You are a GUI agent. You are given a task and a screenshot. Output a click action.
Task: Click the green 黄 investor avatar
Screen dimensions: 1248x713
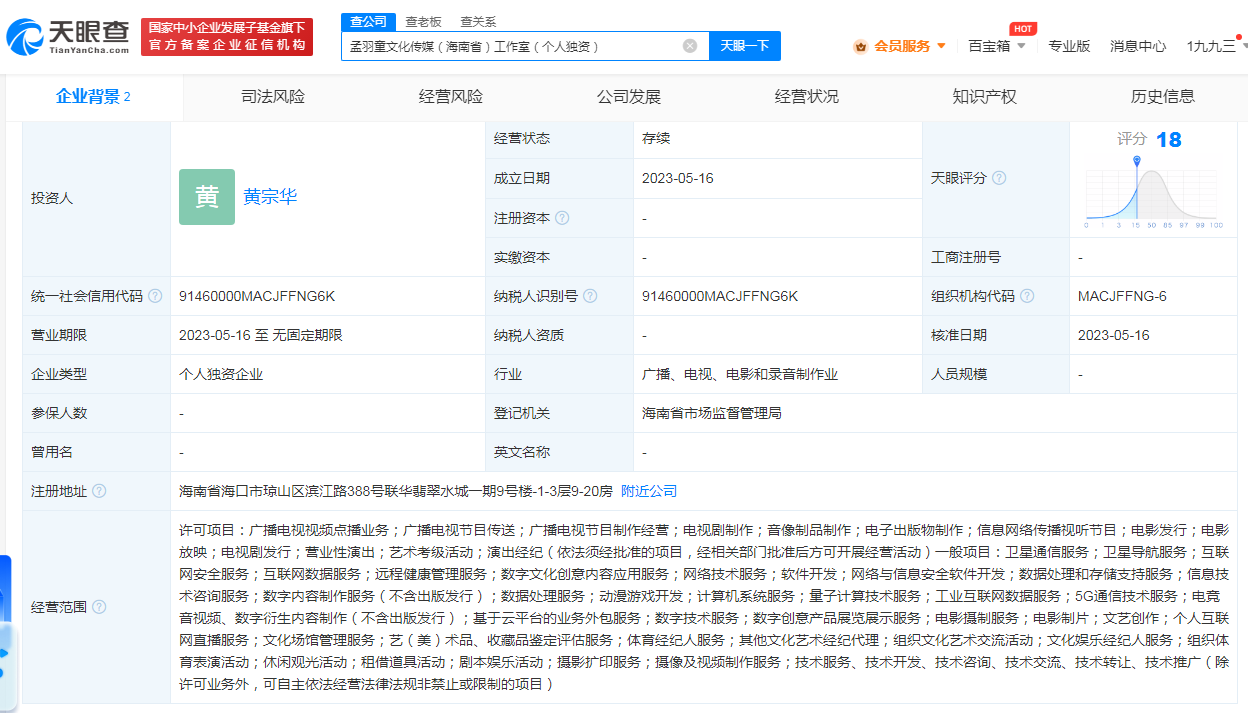tap(207, 197)
